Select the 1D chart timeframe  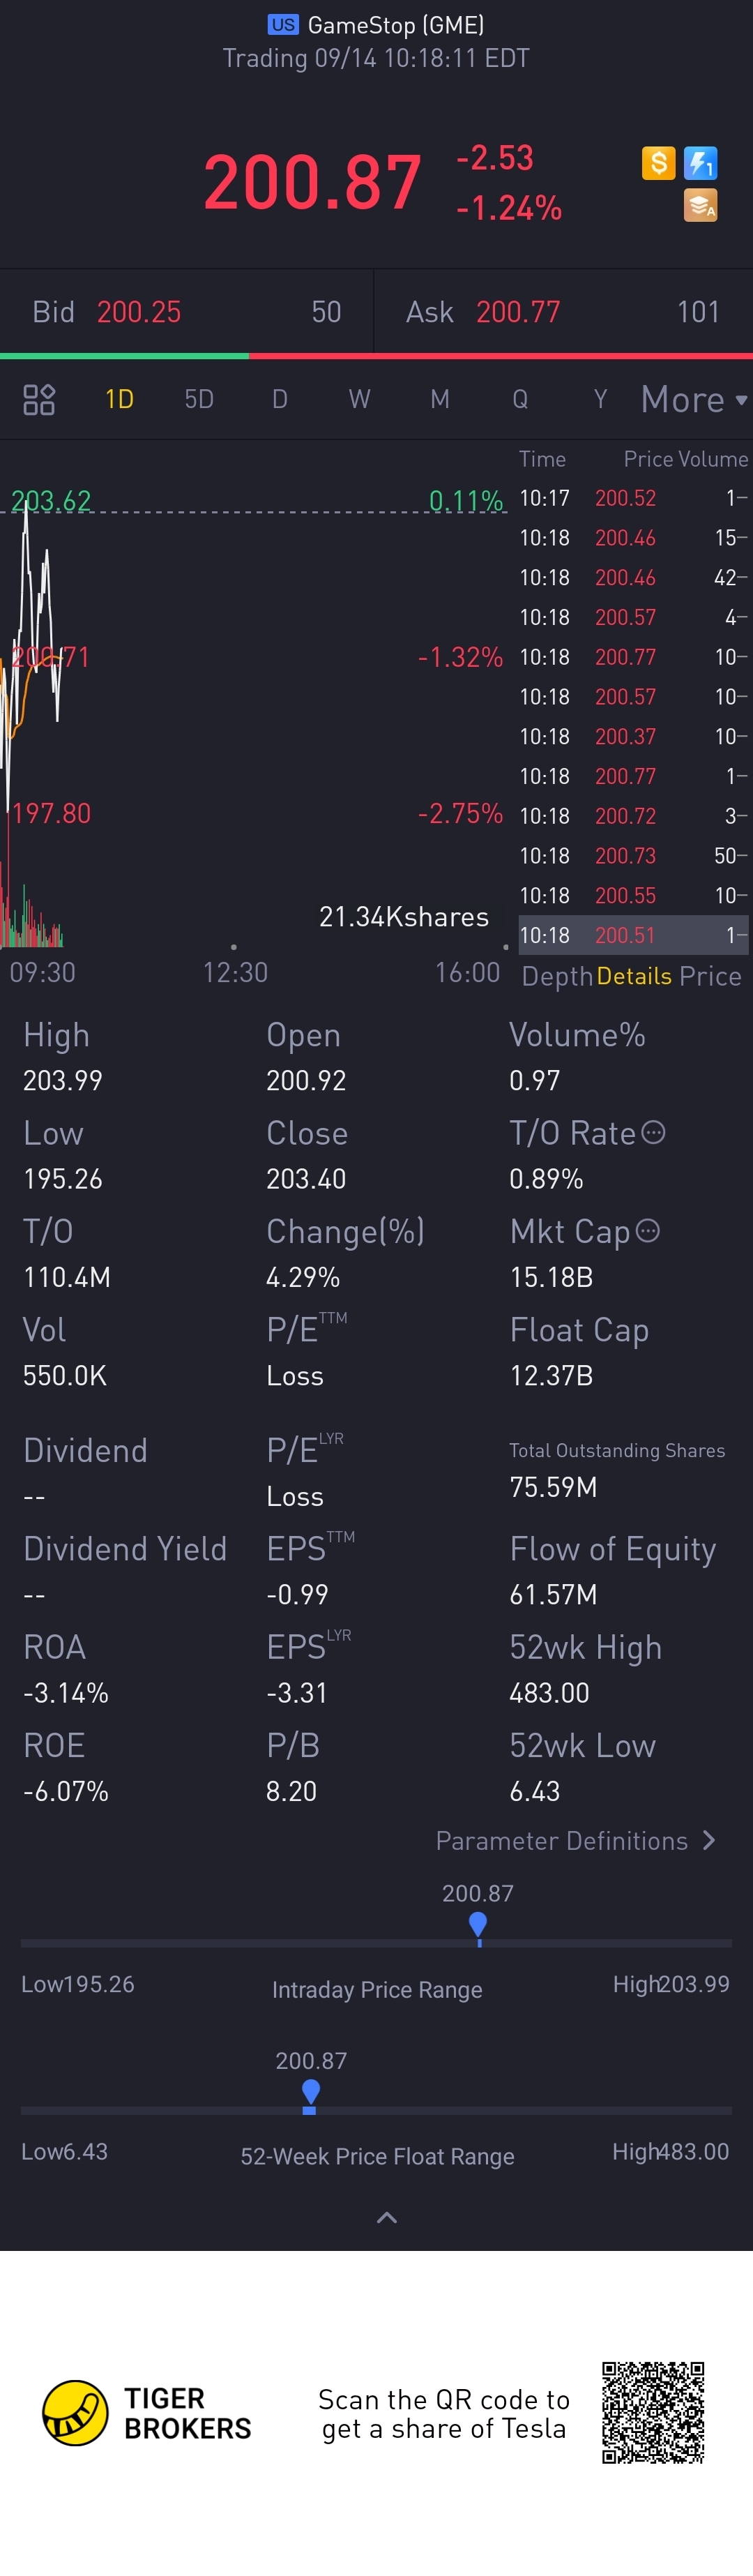(x=119, y=399)
